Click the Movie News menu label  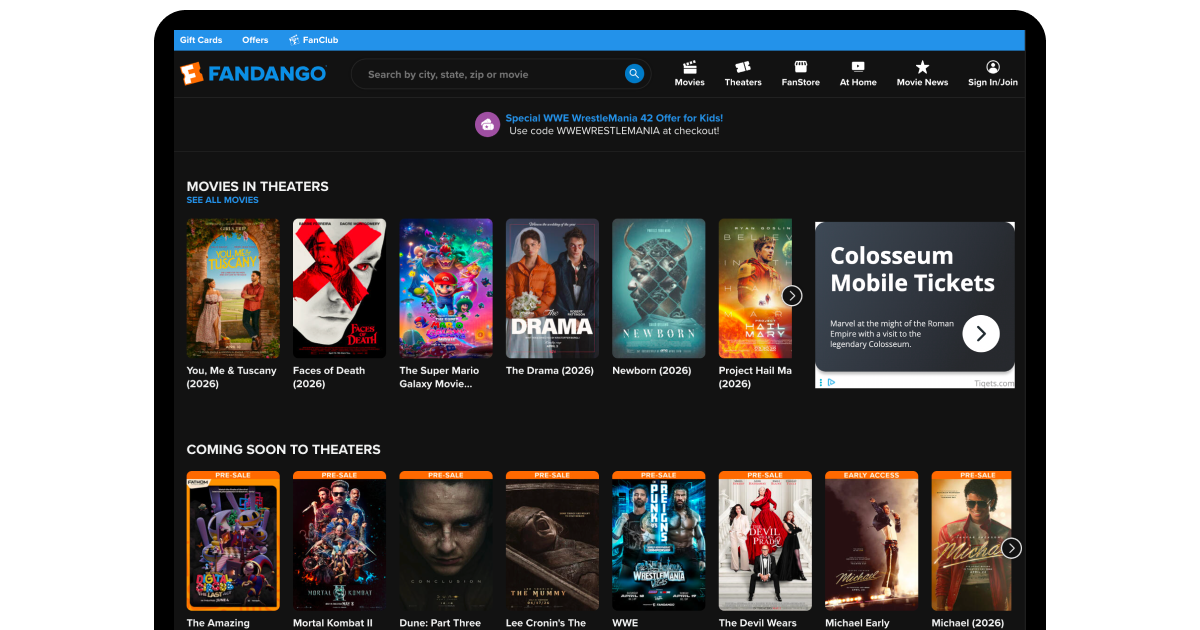coord(922,83)
